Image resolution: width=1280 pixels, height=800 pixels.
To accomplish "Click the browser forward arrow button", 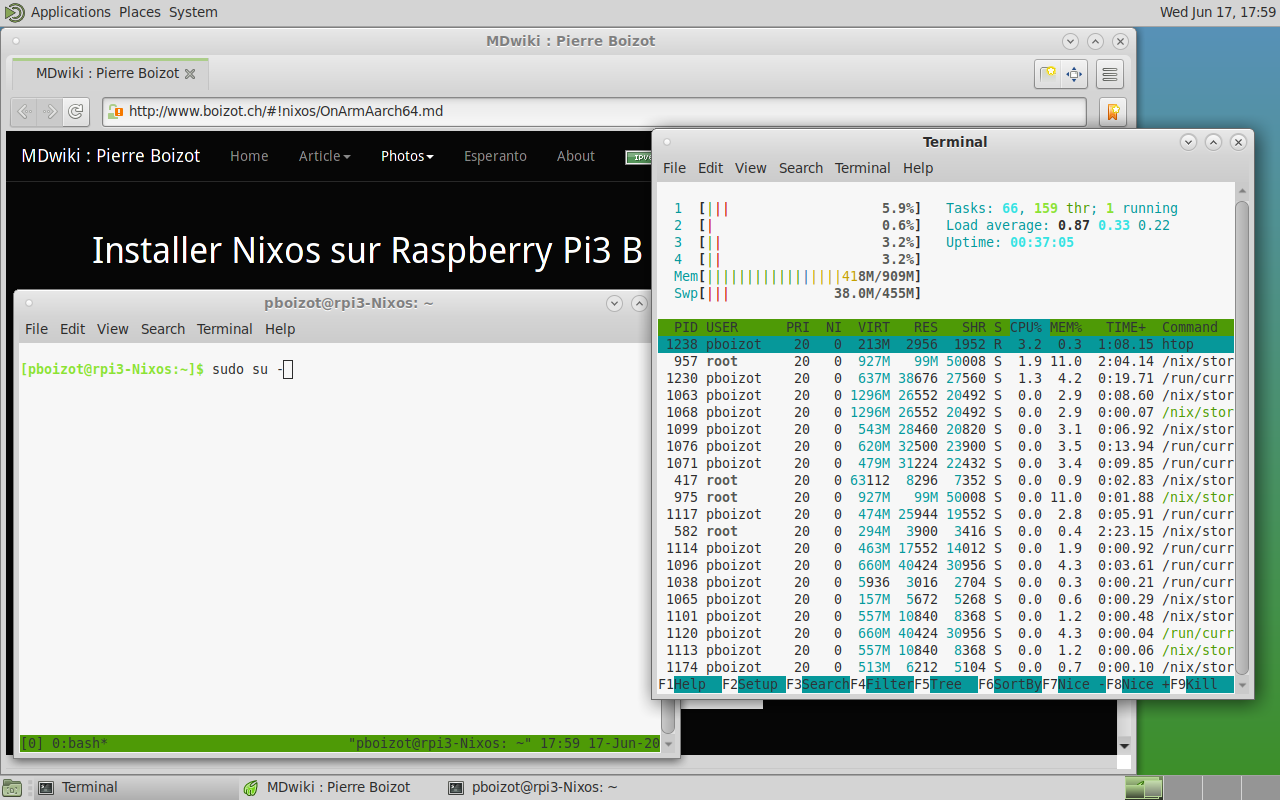I will (49, 111).
